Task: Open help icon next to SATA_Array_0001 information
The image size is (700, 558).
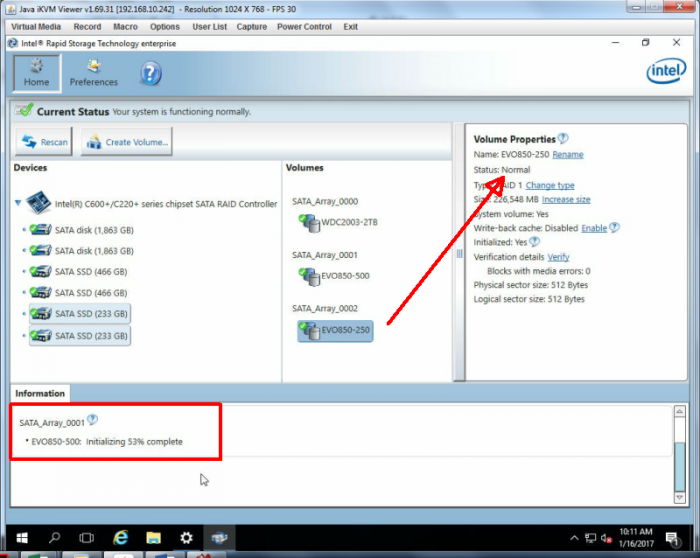Action: 92,420
